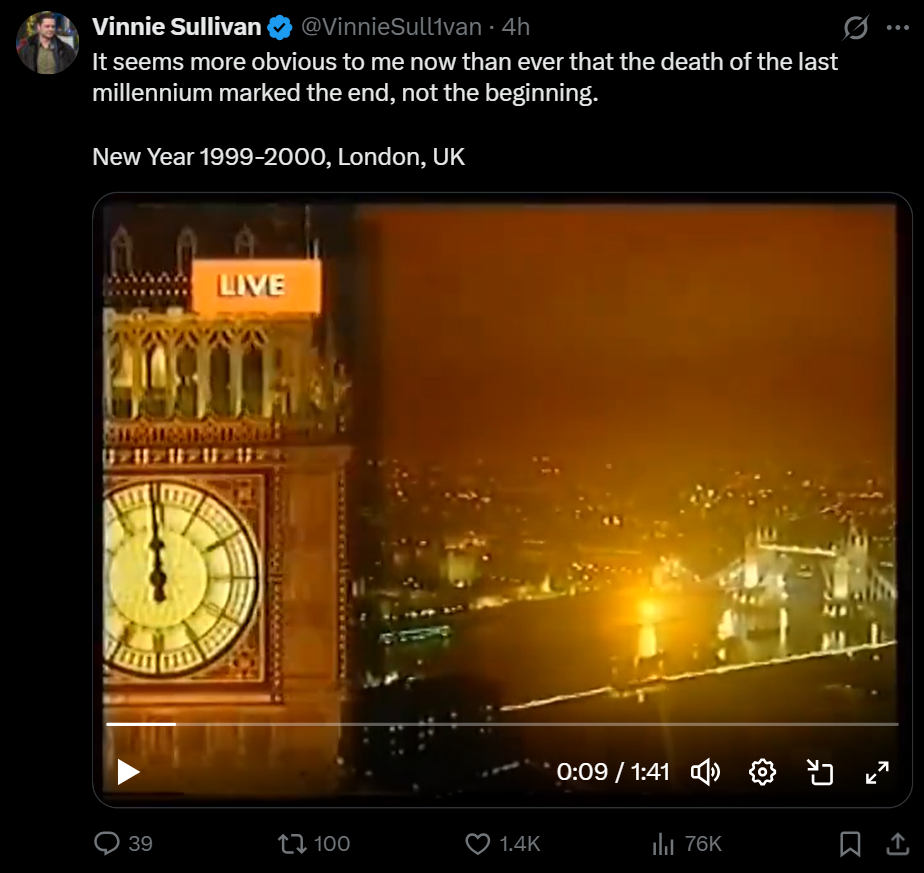
Task: Click the verified blue checkmark badge
Action: pos(280,27)
